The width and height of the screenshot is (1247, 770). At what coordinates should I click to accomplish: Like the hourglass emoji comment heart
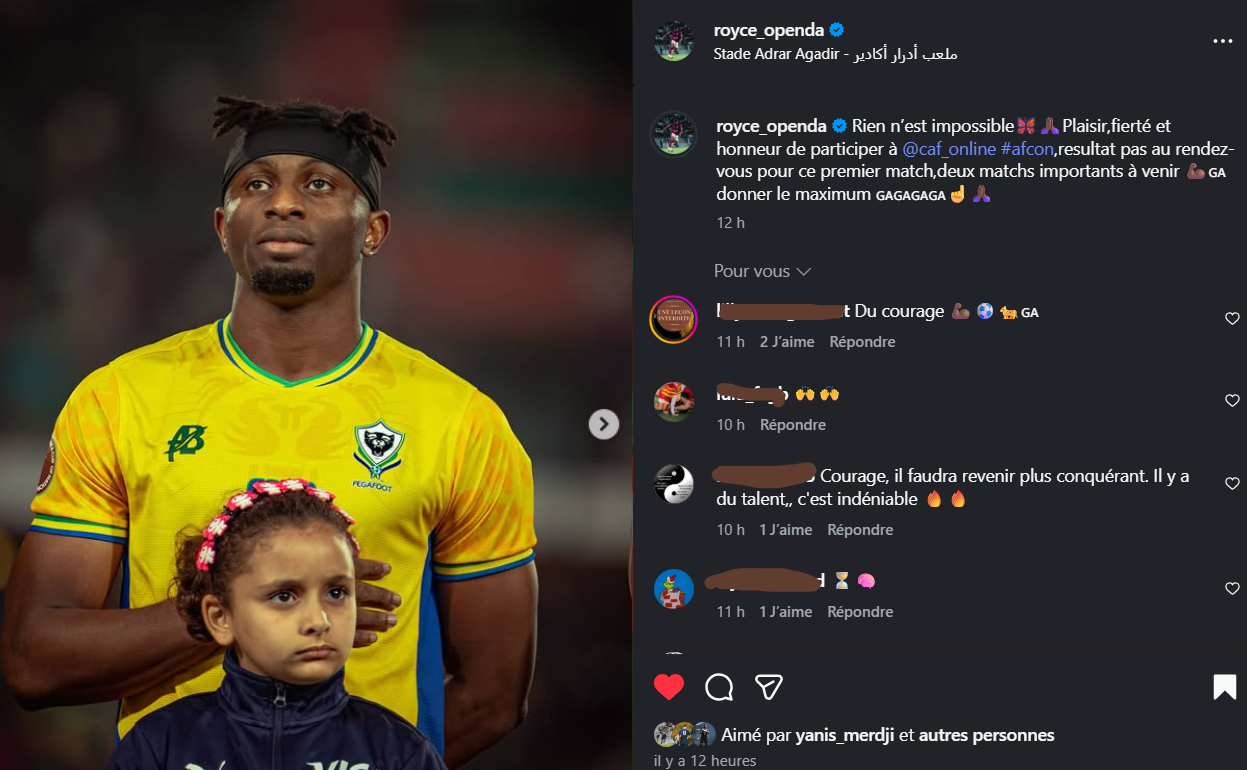pyautogui.click(x=1232, y=589)
